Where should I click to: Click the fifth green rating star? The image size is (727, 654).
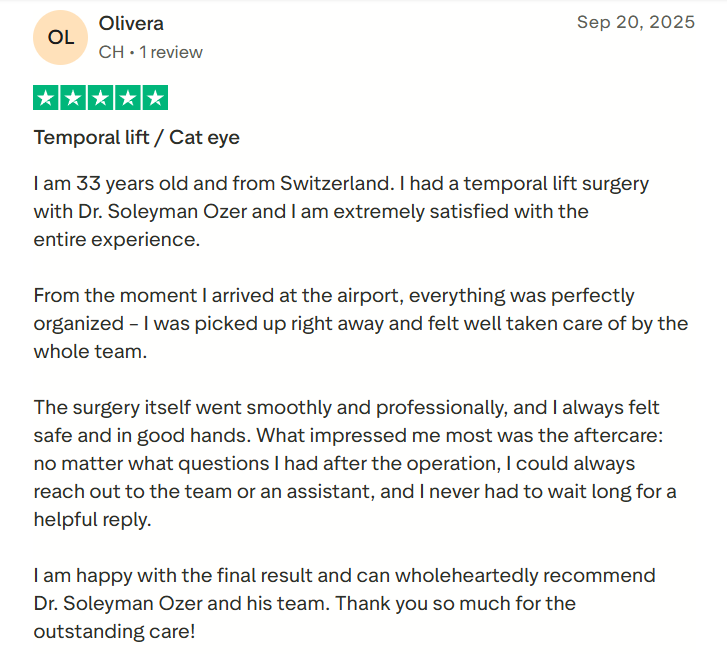point(155,98)
